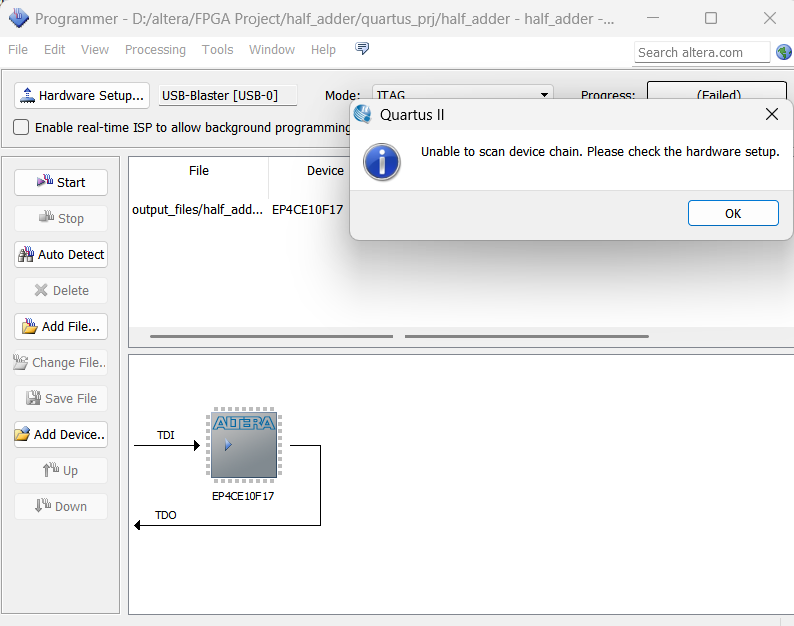Enable real-time ISP checkbox

21,127
